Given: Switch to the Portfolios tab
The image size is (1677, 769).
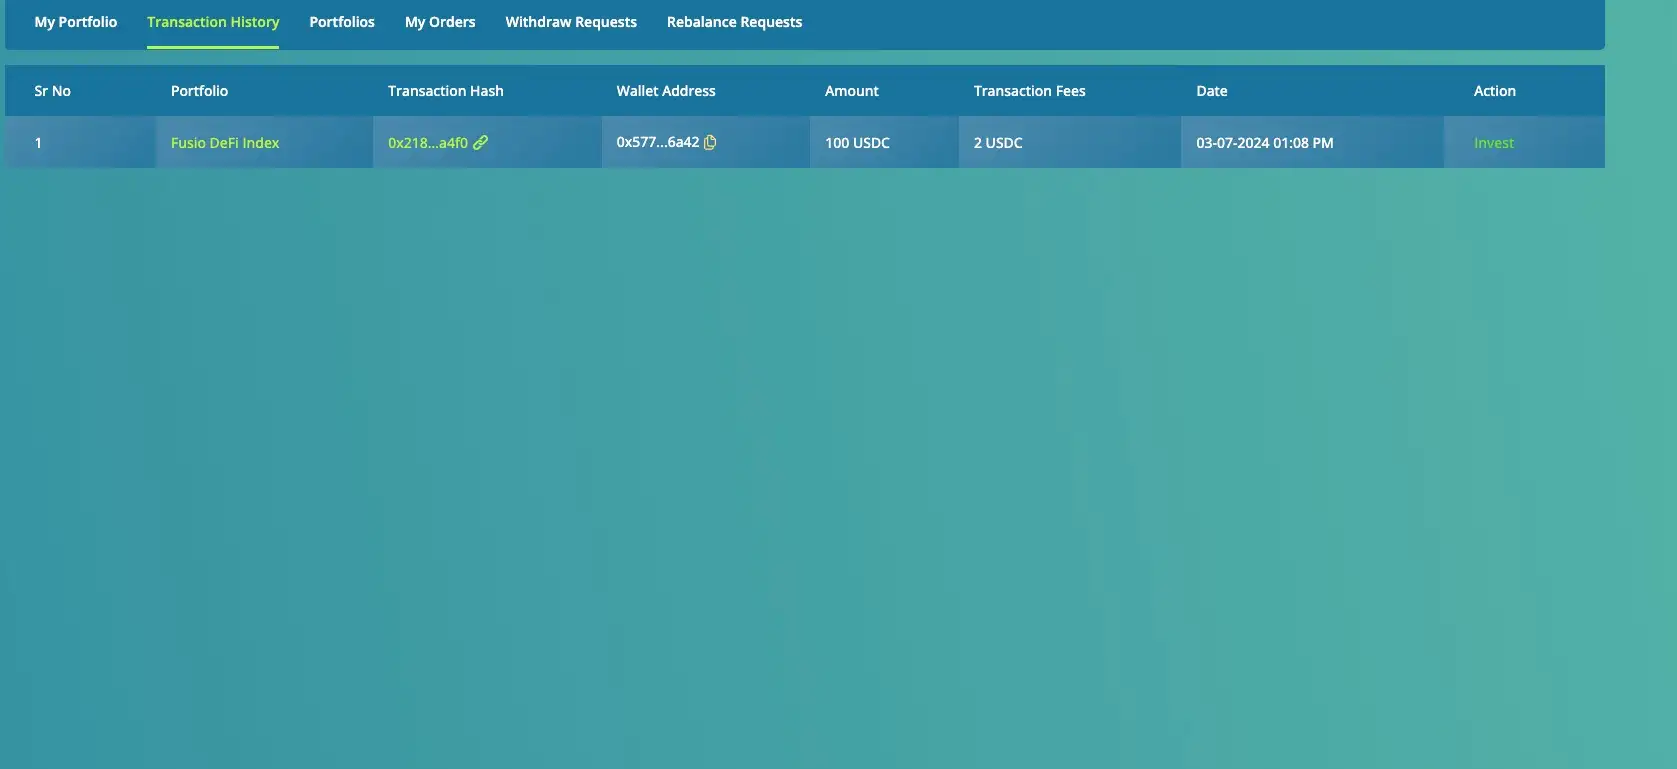Looking at the screenshot, I should (x=342, y=22).
